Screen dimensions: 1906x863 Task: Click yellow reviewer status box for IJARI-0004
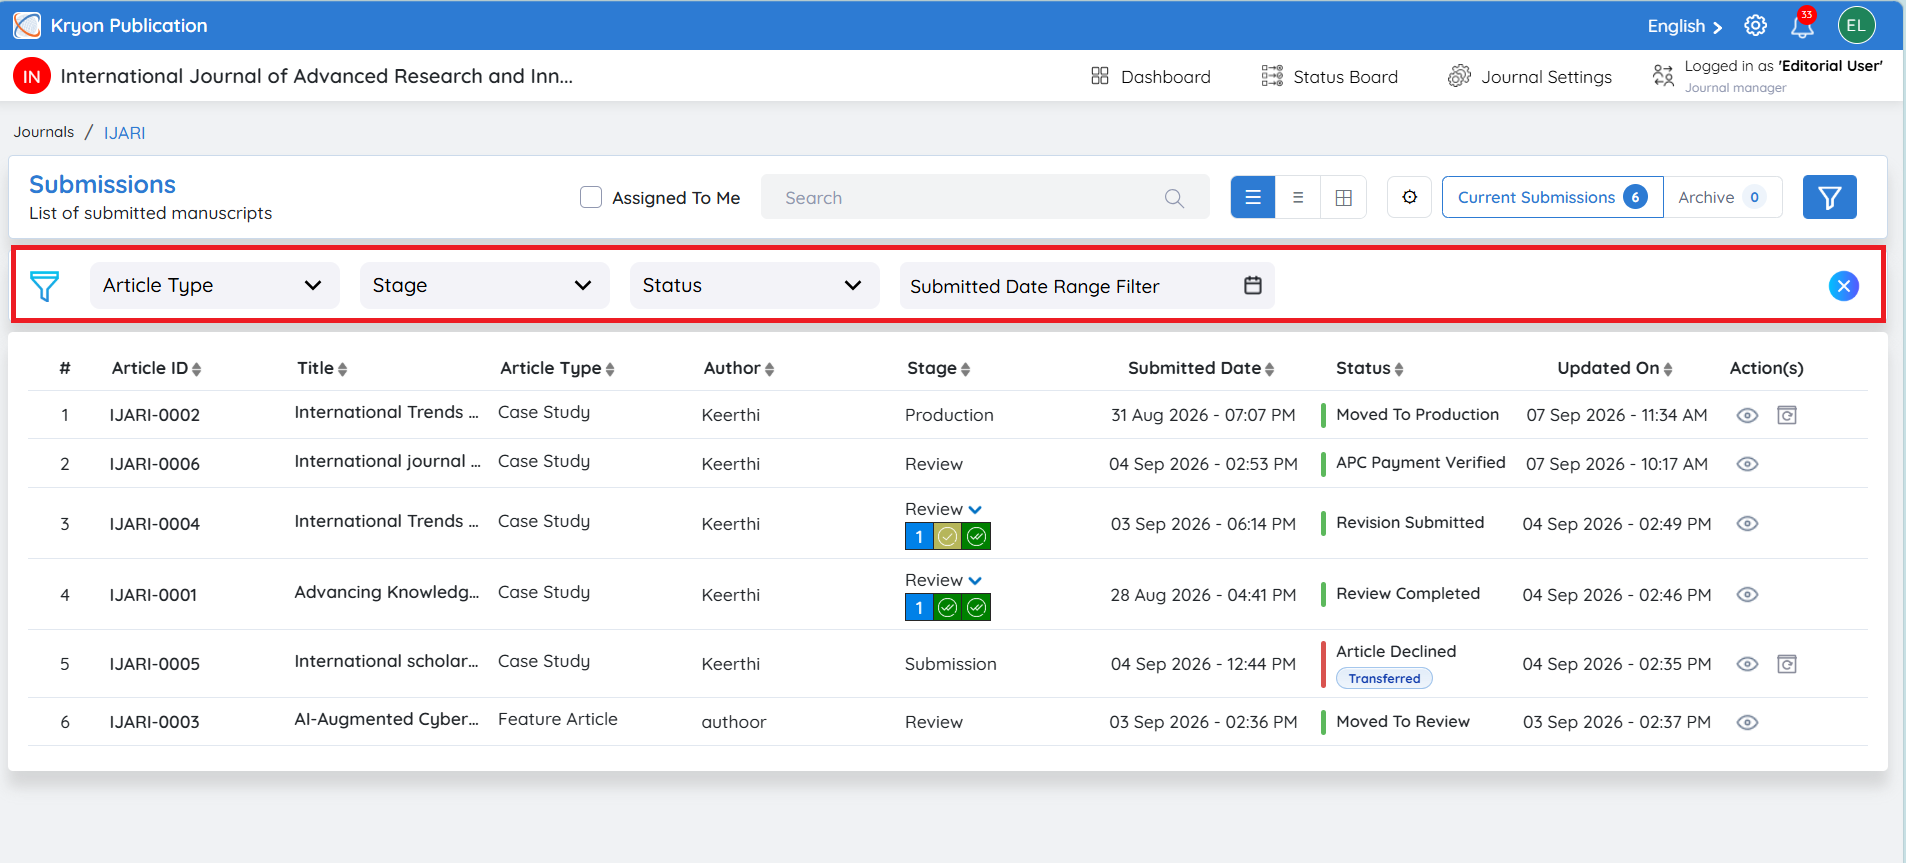click(x=948, y=537)
